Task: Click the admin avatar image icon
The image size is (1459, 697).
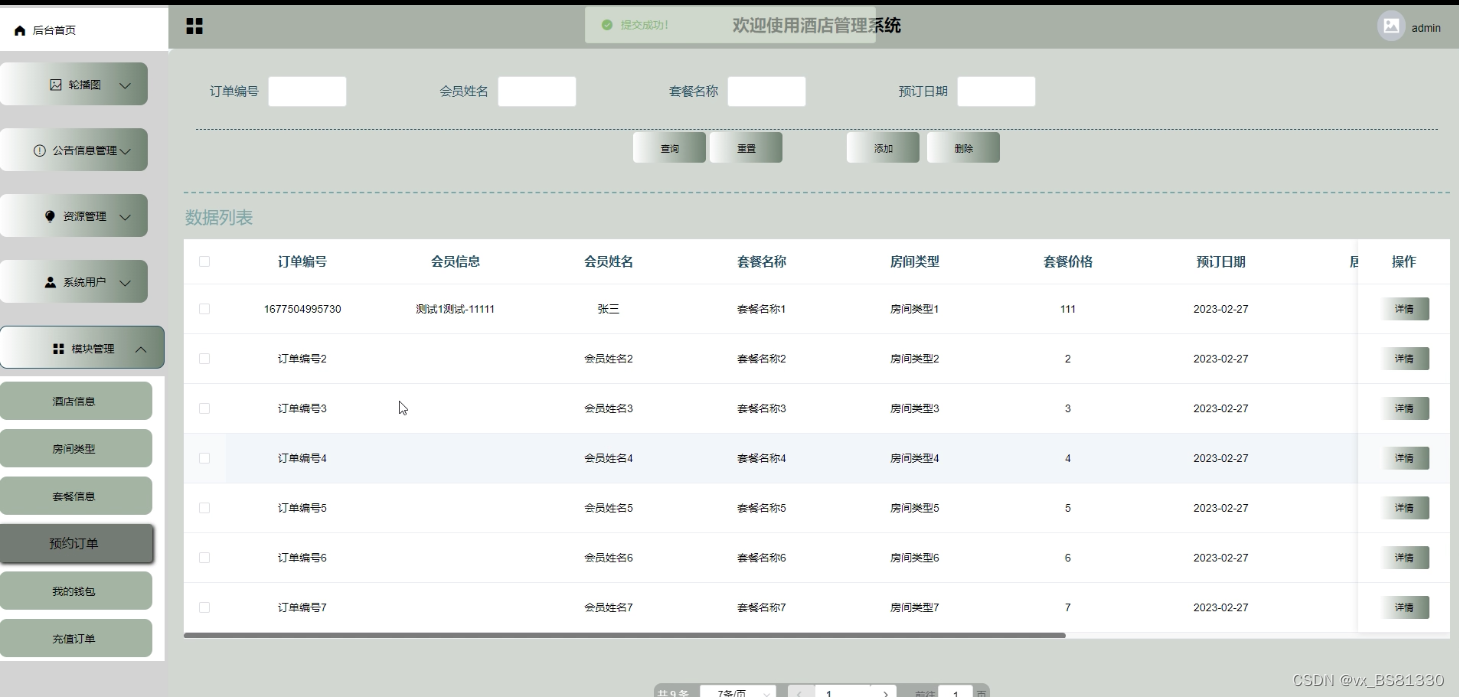Action: click(x=1391, y=27)
